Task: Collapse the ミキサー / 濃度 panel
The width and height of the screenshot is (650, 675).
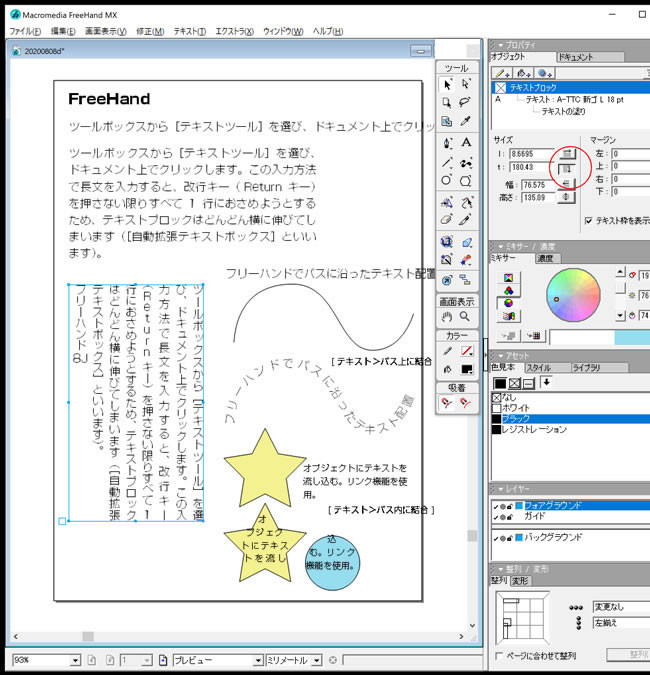Action: coord(501,247)
